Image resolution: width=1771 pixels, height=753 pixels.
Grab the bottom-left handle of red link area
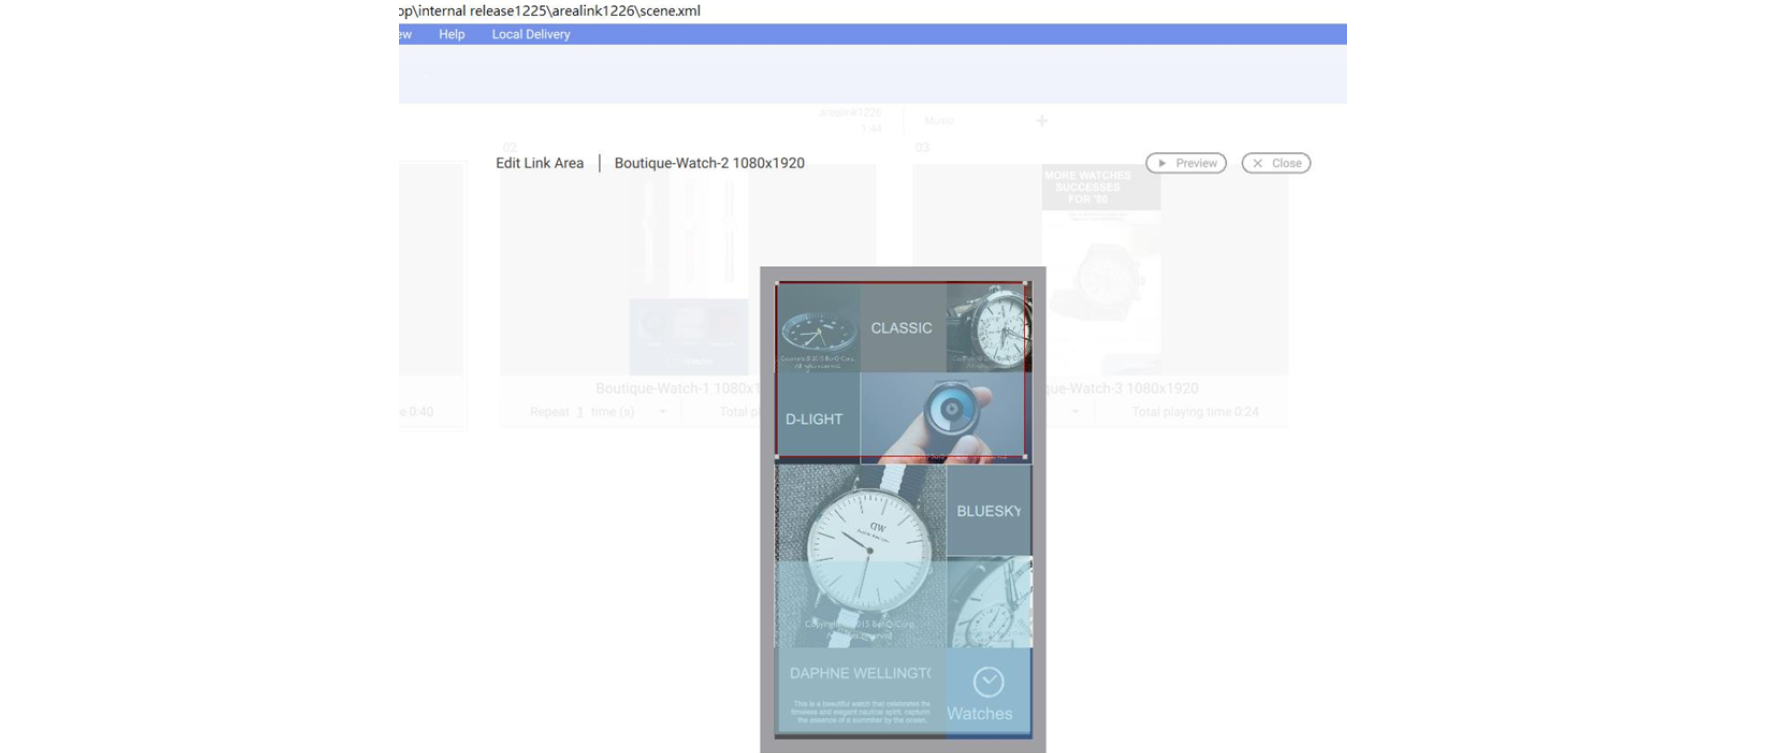pyautogui.click(x=777, y=457)
